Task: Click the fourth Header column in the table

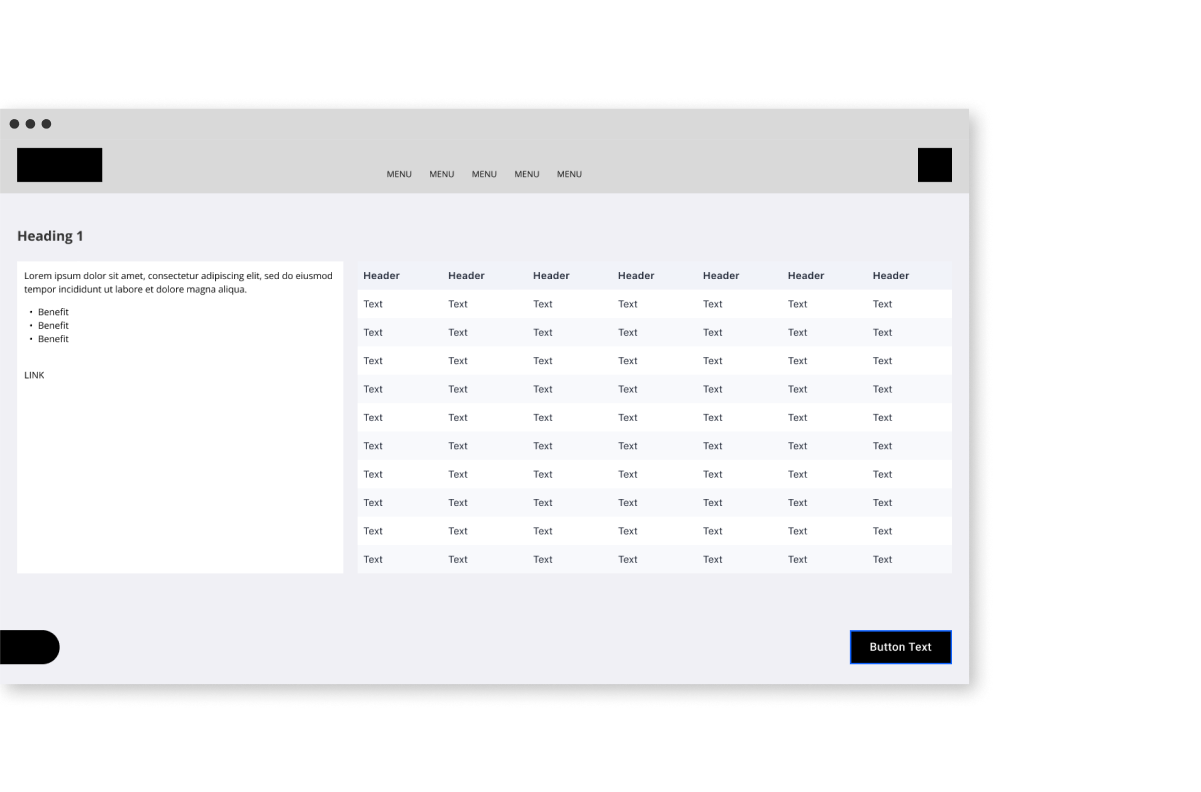Action: click(x=636, y=275)
